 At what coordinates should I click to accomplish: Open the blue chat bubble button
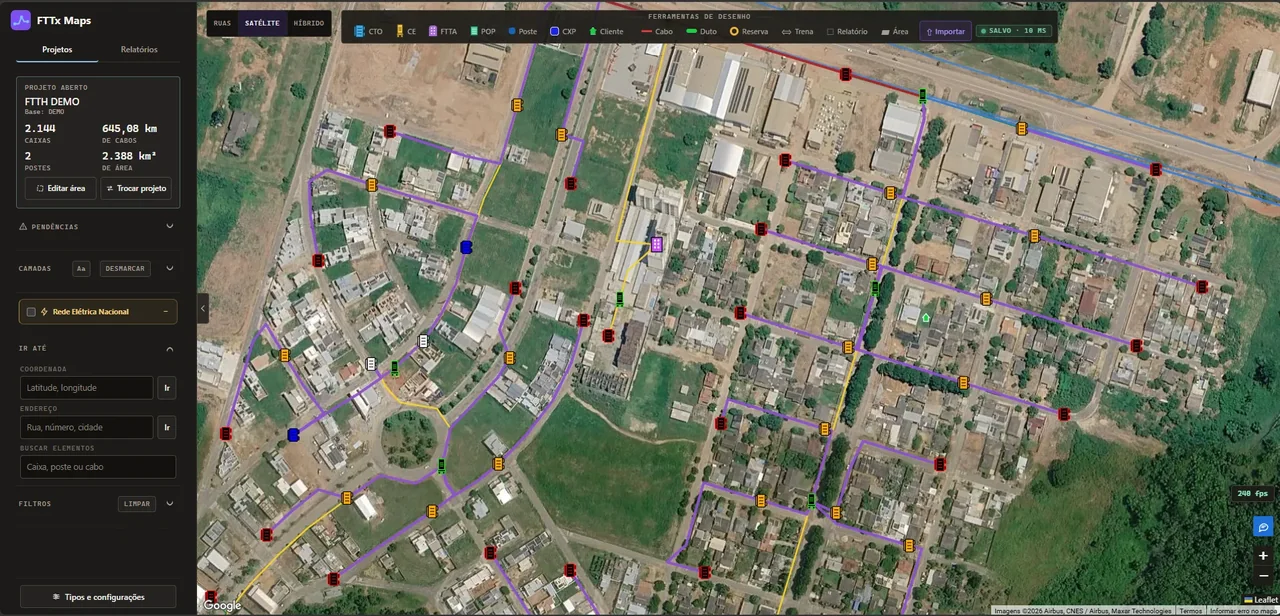pyautogui.click(x=1263, y=527)
